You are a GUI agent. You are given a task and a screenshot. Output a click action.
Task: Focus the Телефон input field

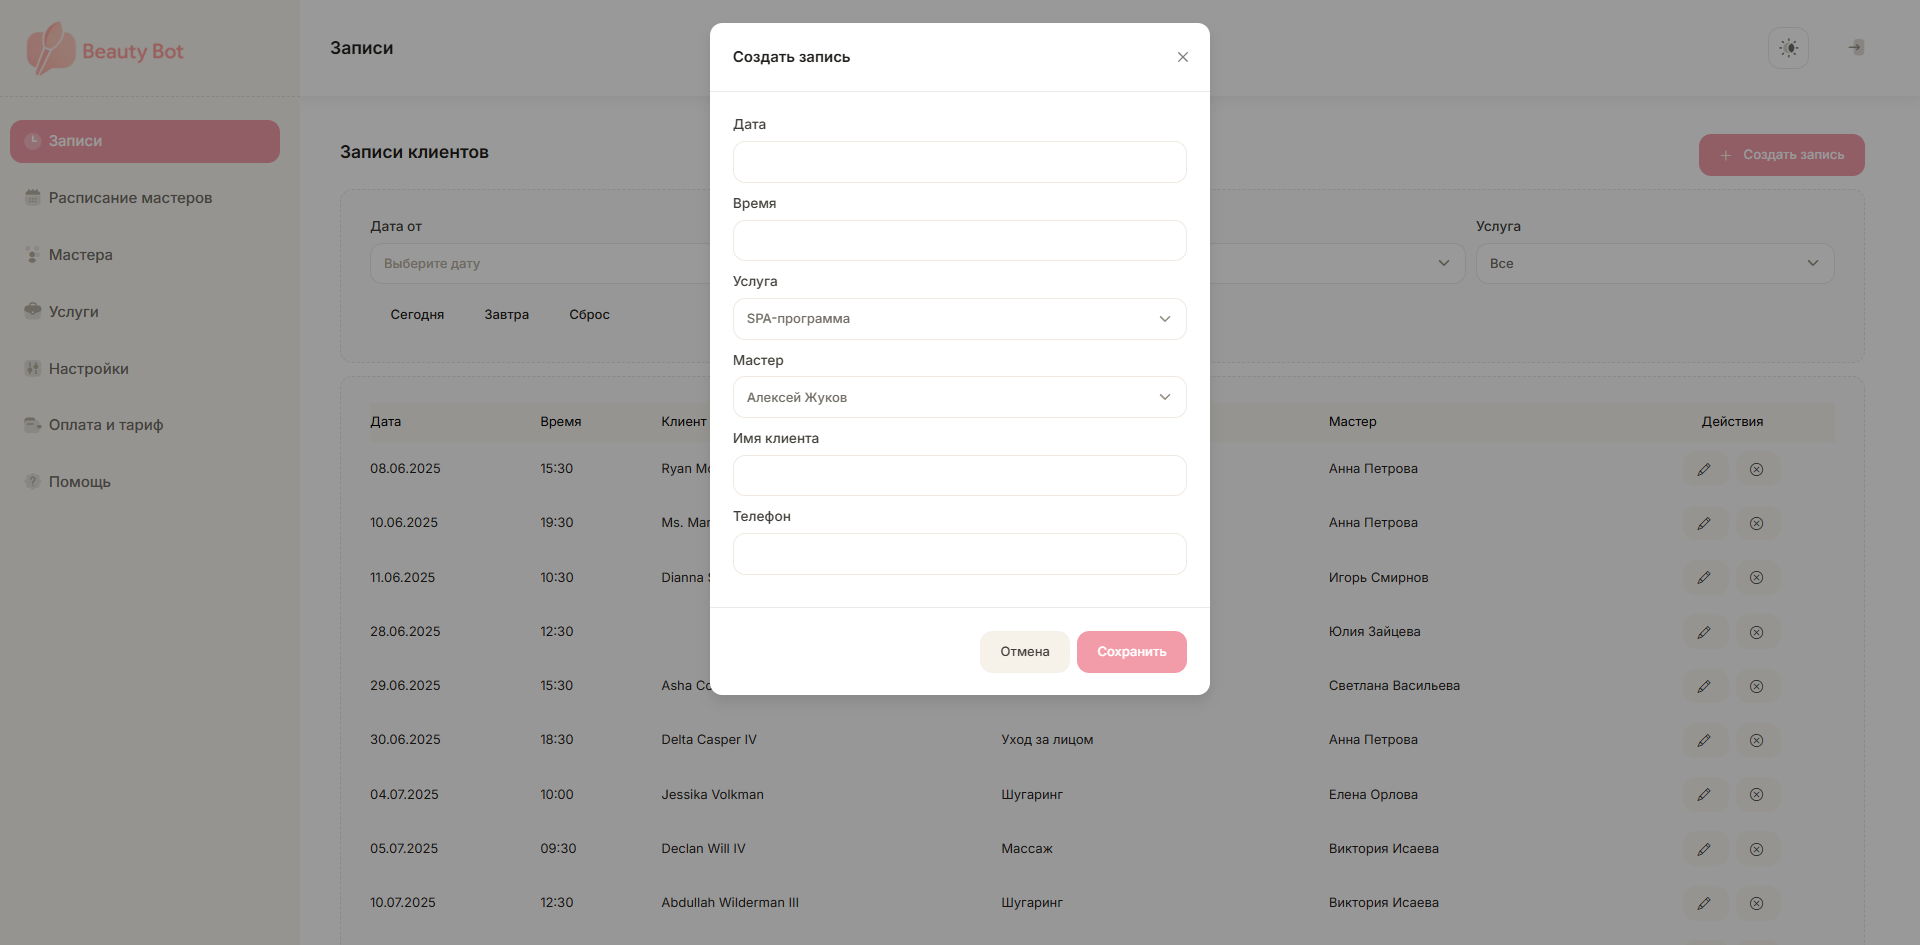pos(959,554)
